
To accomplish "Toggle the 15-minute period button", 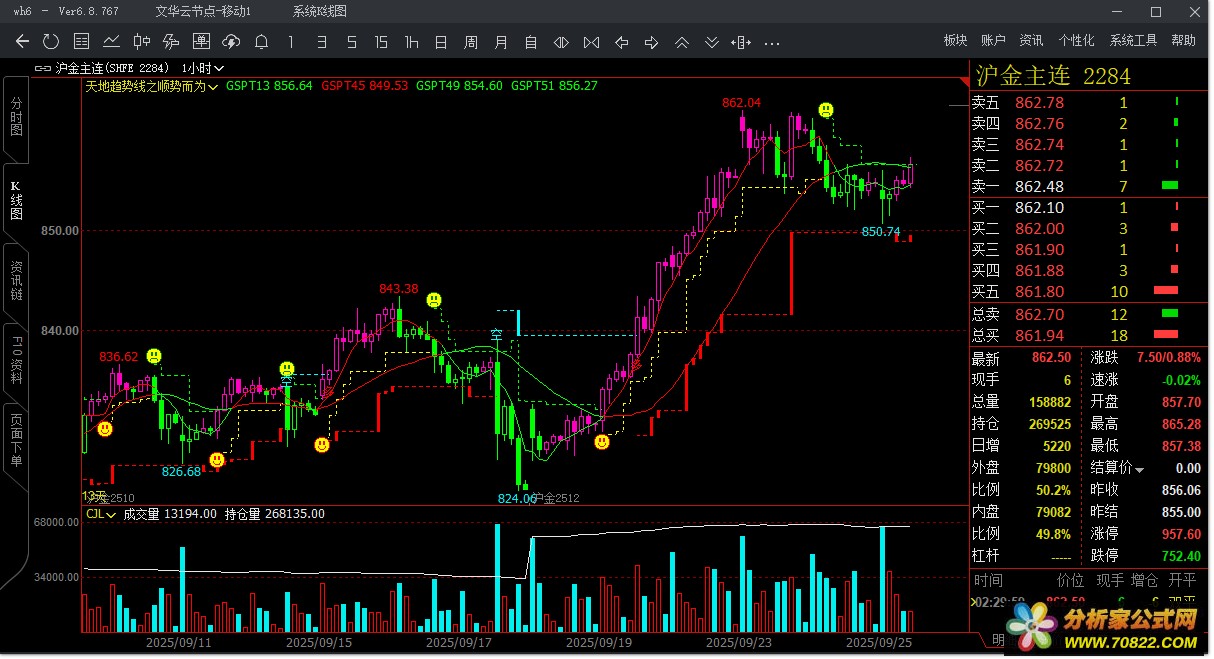I will 381,42.
